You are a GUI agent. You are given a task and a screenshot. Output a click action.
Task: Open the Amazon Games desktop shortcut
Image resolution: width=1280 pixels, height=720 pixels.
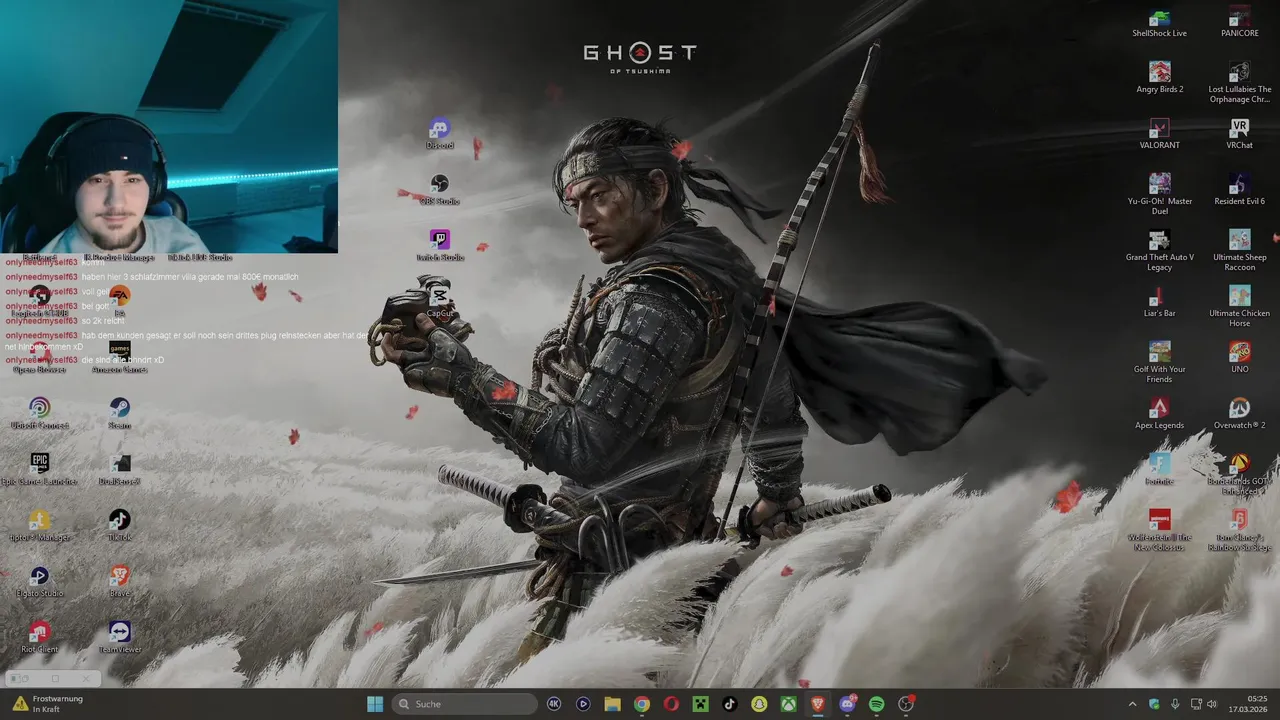point(120,358)
